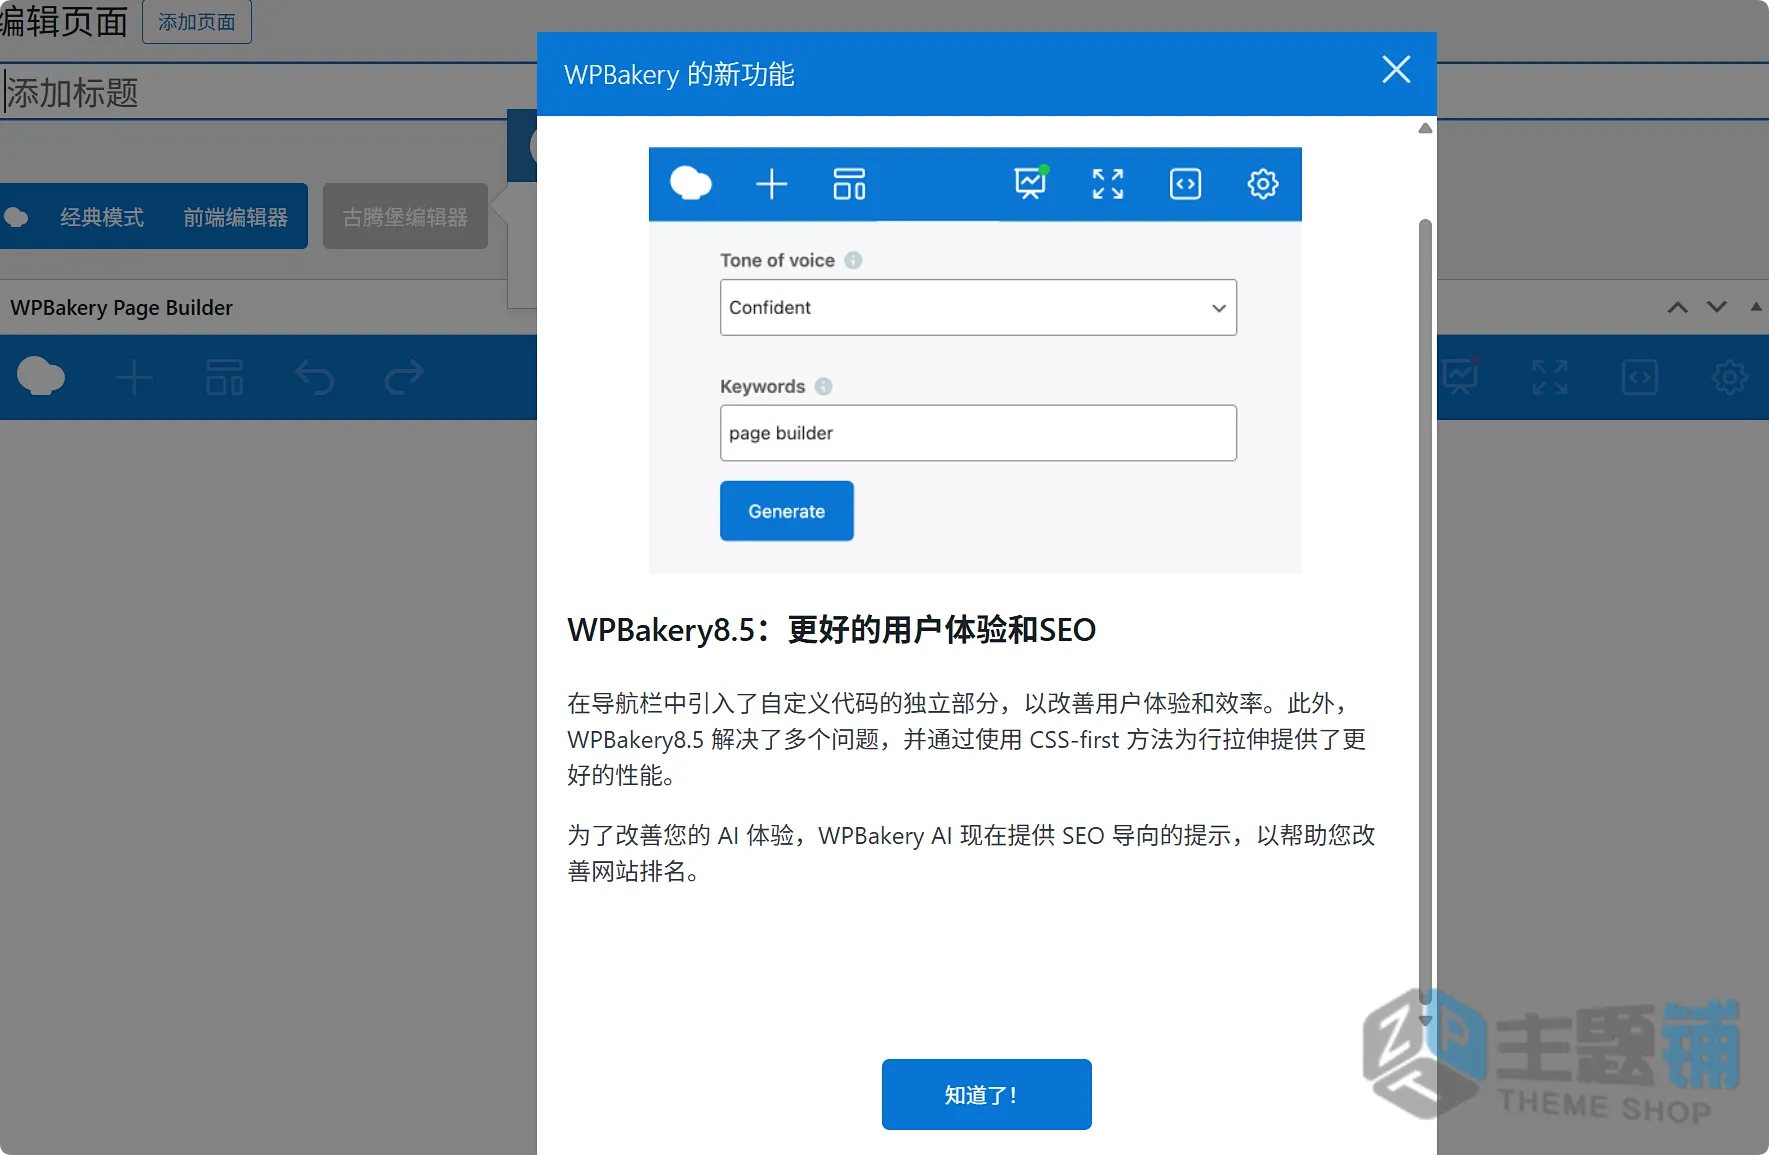Viewport: 1769px width, 1155px height.
Task: Click the dialog scrollbar down arrow
Action: 1426,1020
